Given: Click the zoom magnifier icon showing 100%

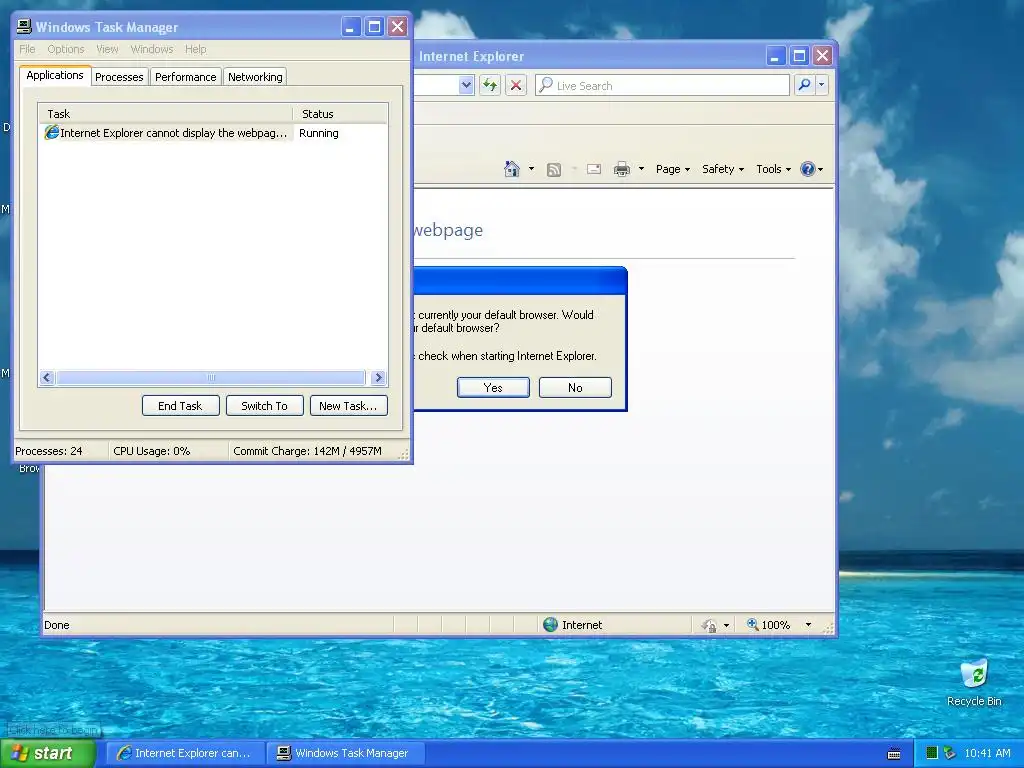Looking at the screenshot, I should [753, 624].
